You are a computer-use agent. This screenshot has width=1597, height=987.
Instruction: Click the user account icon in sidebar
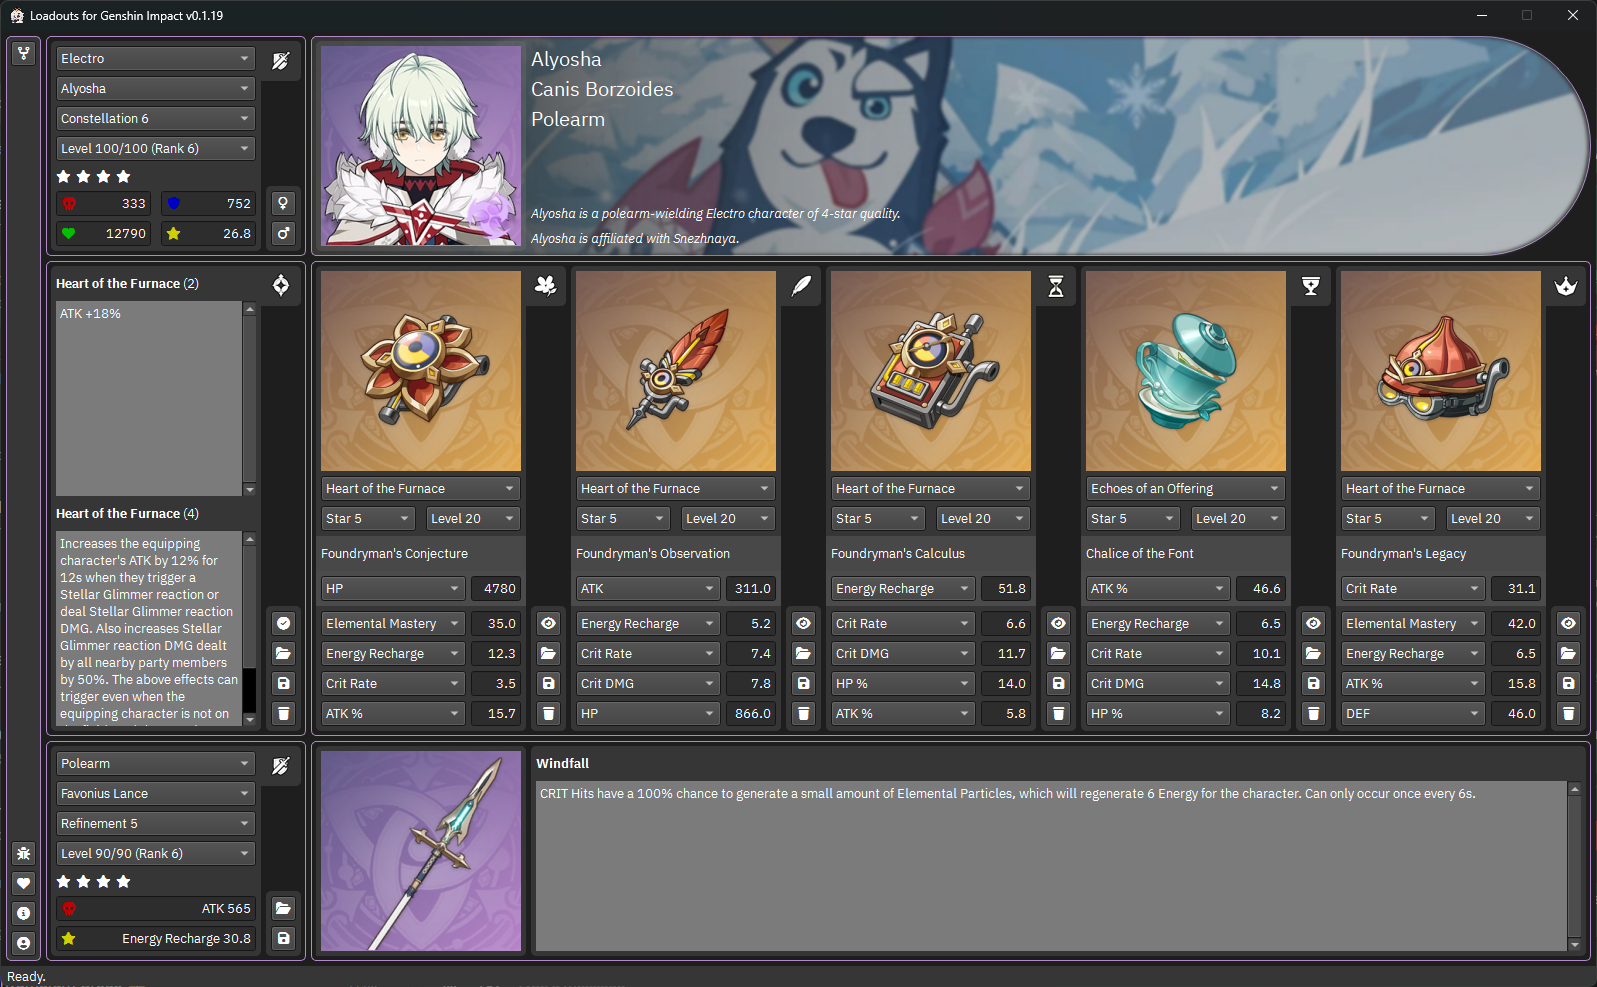pyautogui.click(x=24, y=944)
